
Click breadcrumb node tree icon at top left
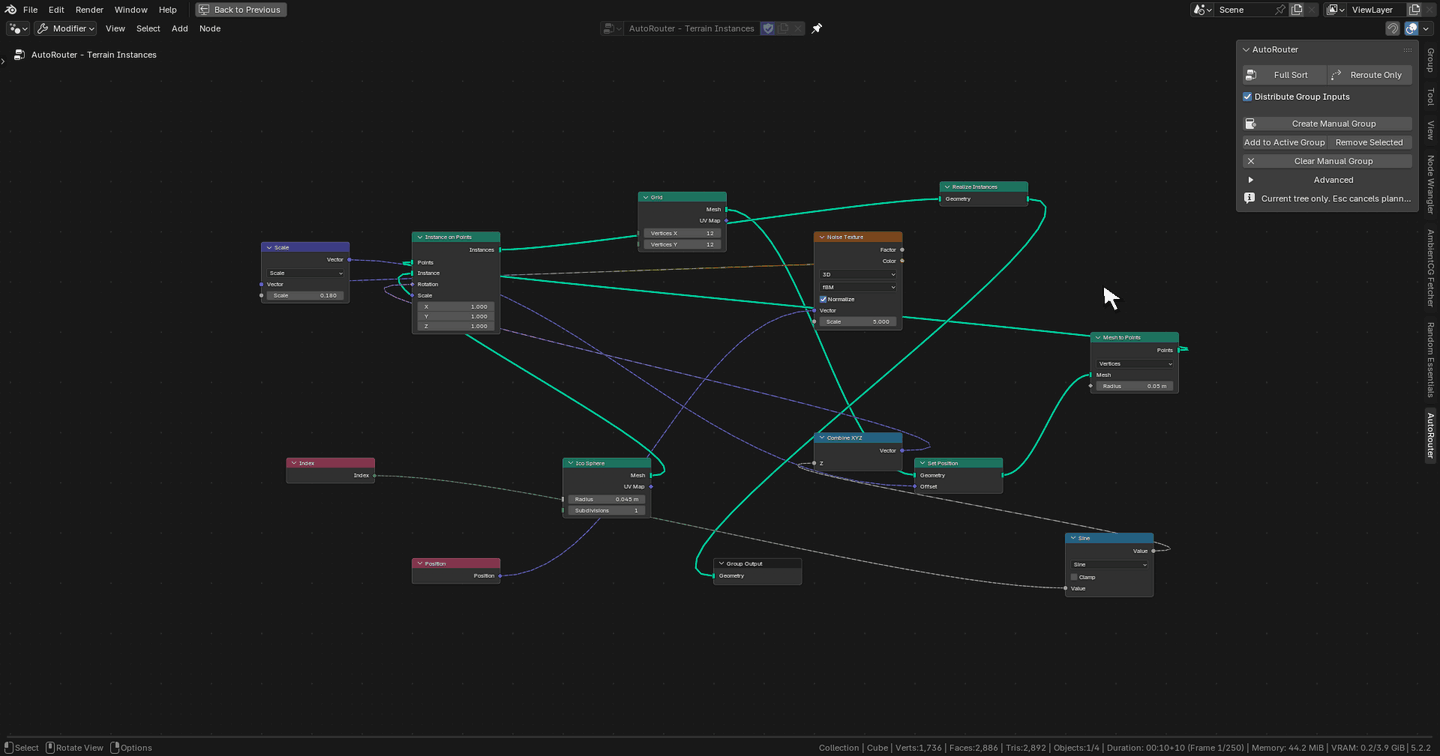coord(19,55)
